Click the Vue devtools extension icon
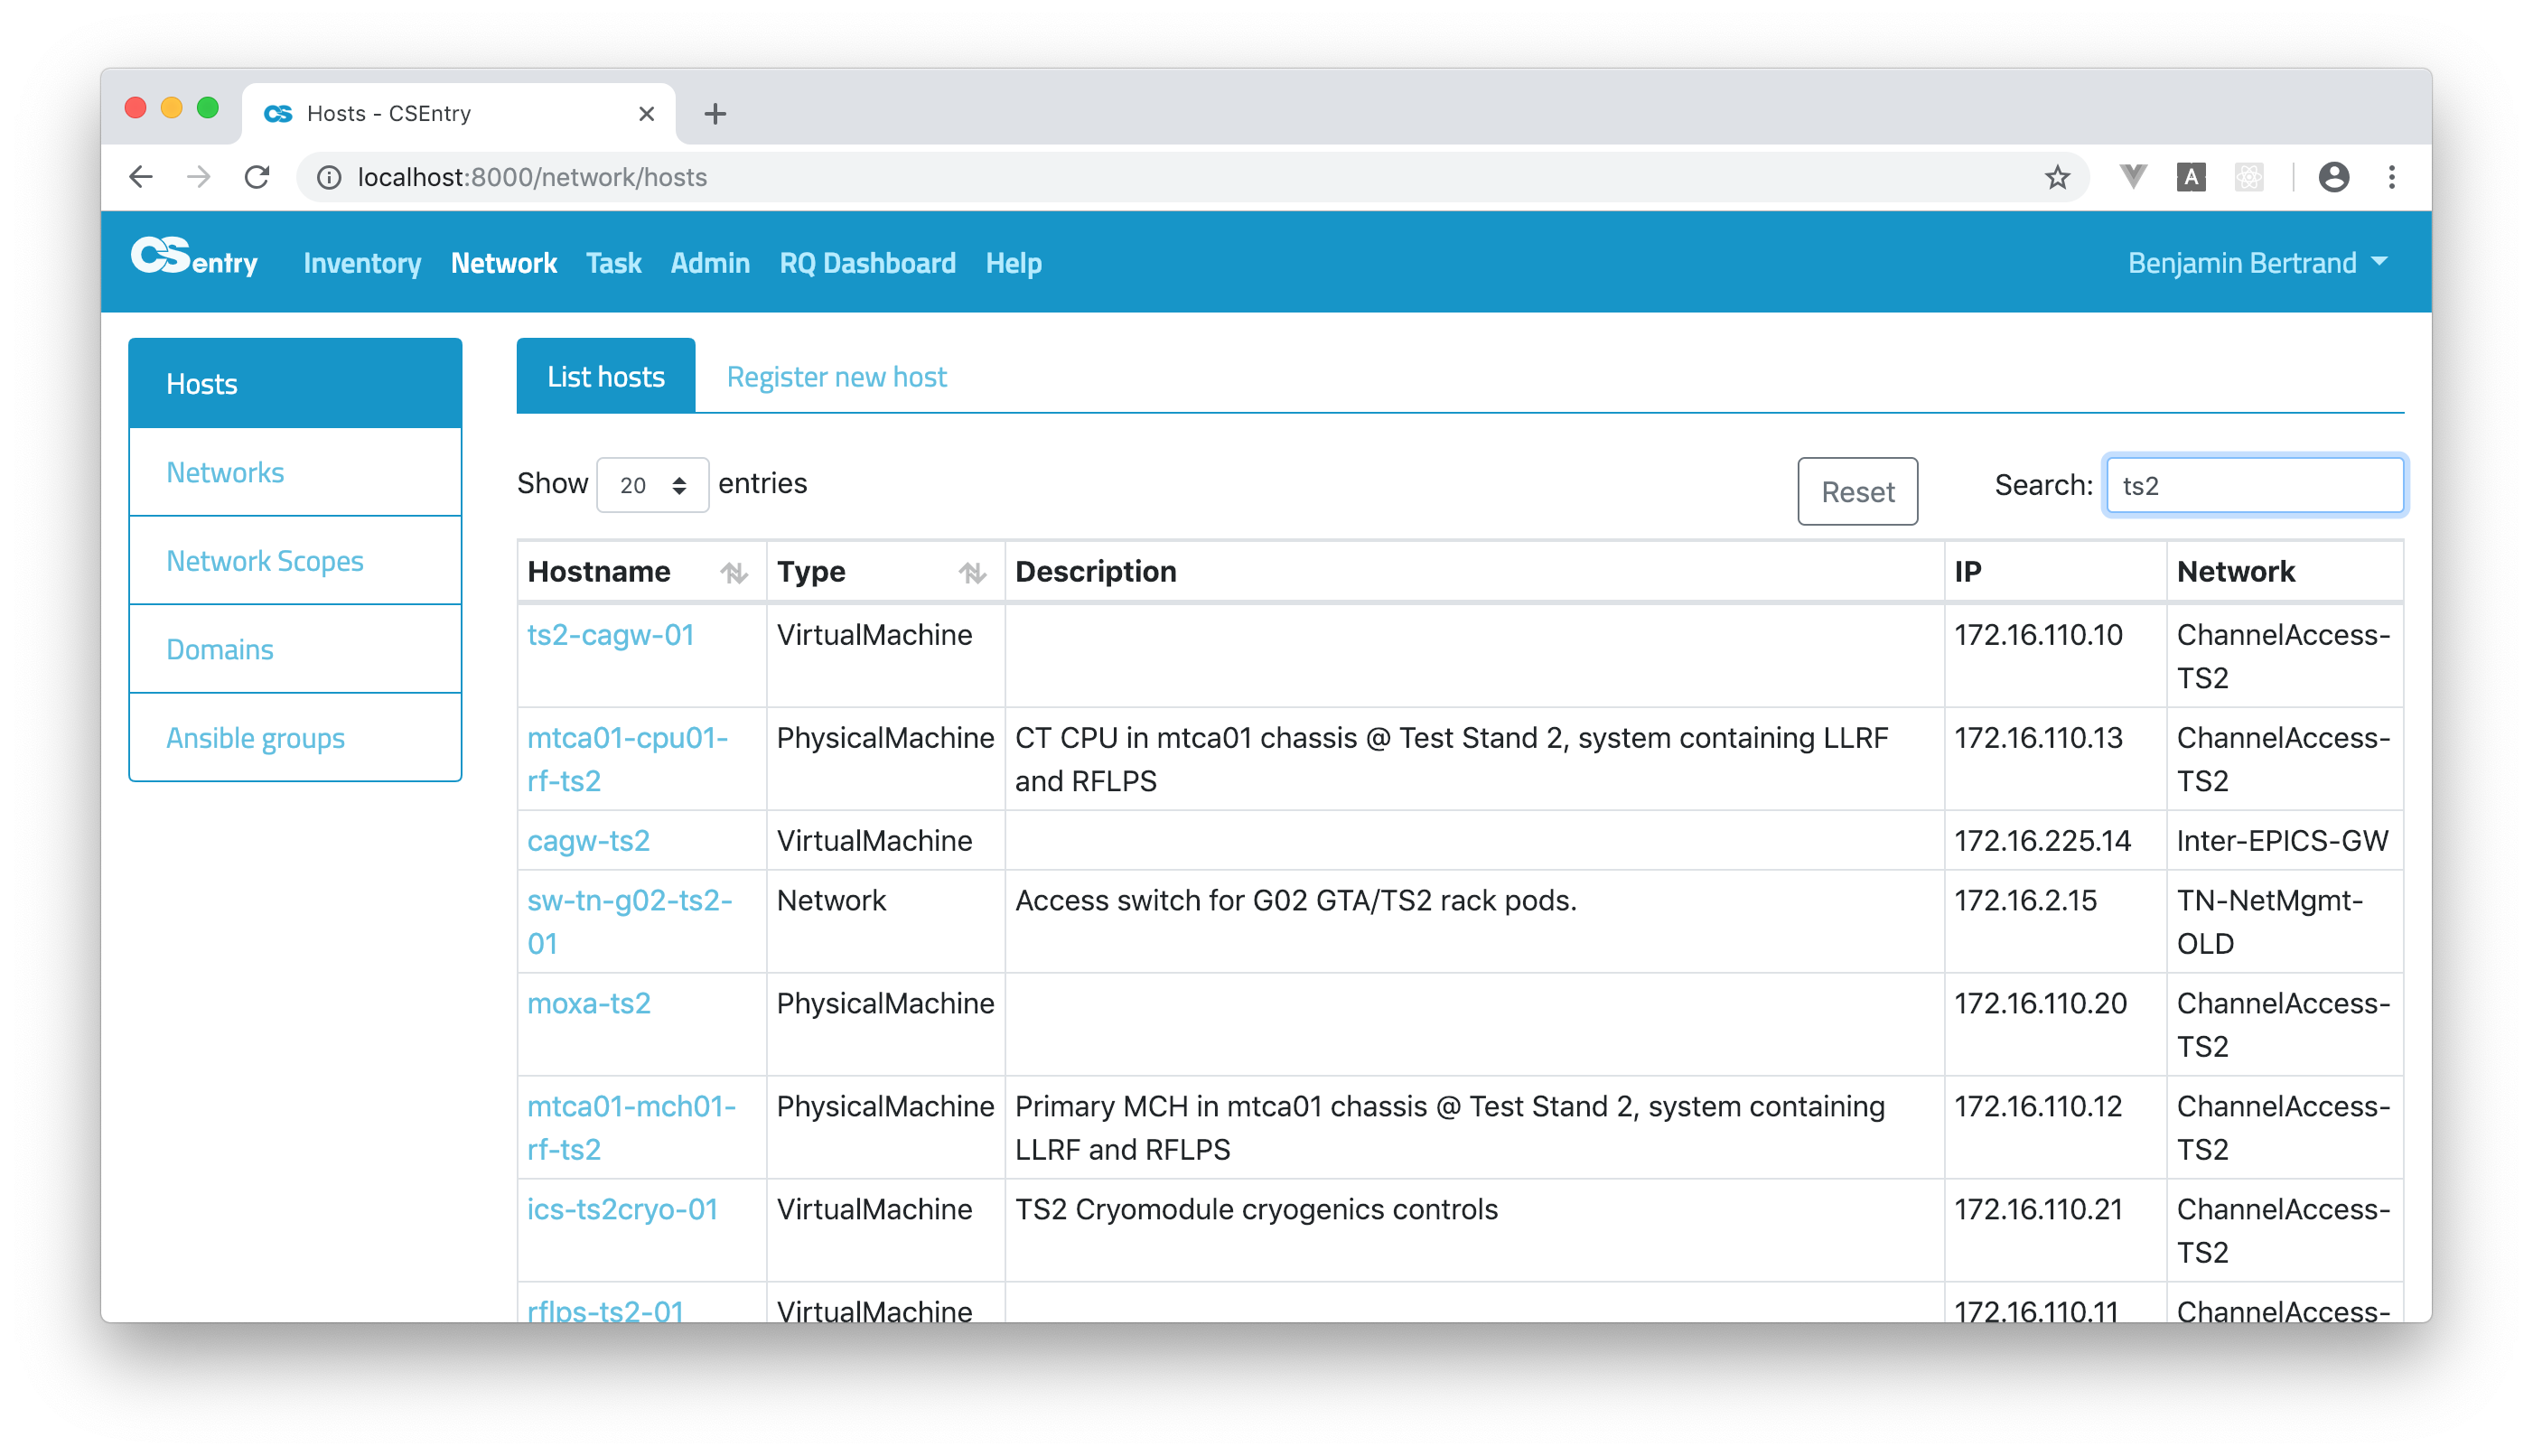The image size is (2533, 1456). click(x=2132, y=177)
